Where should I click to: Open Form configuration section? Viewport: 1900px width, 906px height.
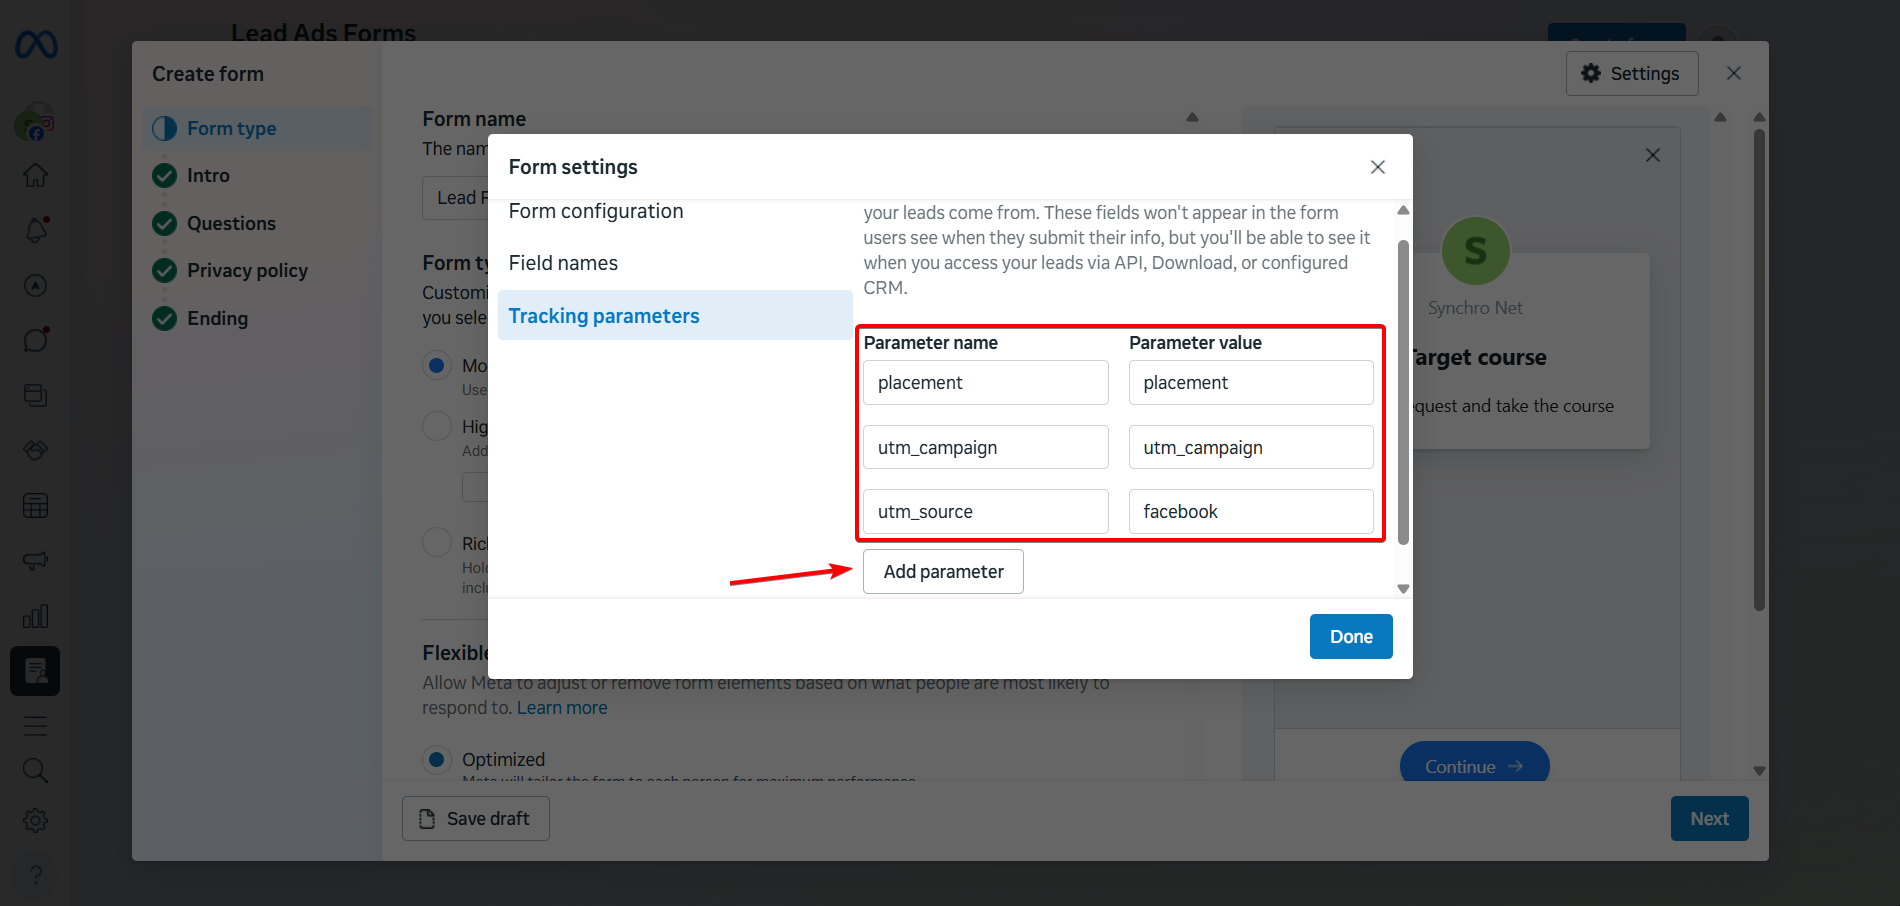(x=596, y=211)
